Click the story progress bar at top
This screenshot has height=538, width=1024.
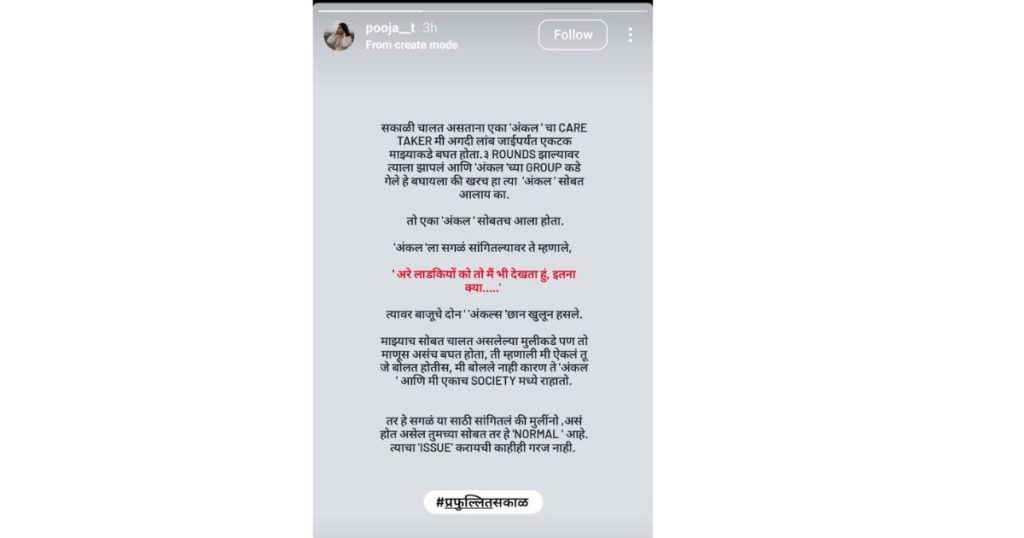[x=483, y=10]
